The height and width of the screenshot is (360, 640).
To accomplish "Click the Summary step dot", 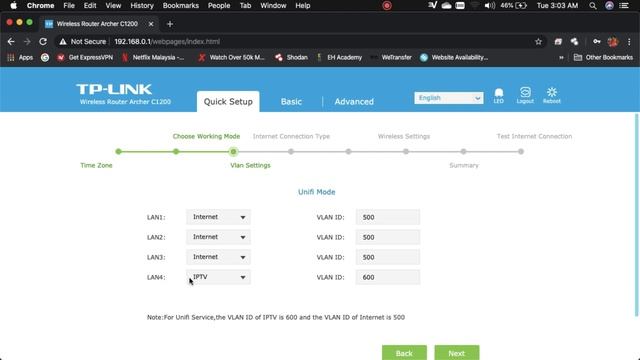I will point(463,151).
